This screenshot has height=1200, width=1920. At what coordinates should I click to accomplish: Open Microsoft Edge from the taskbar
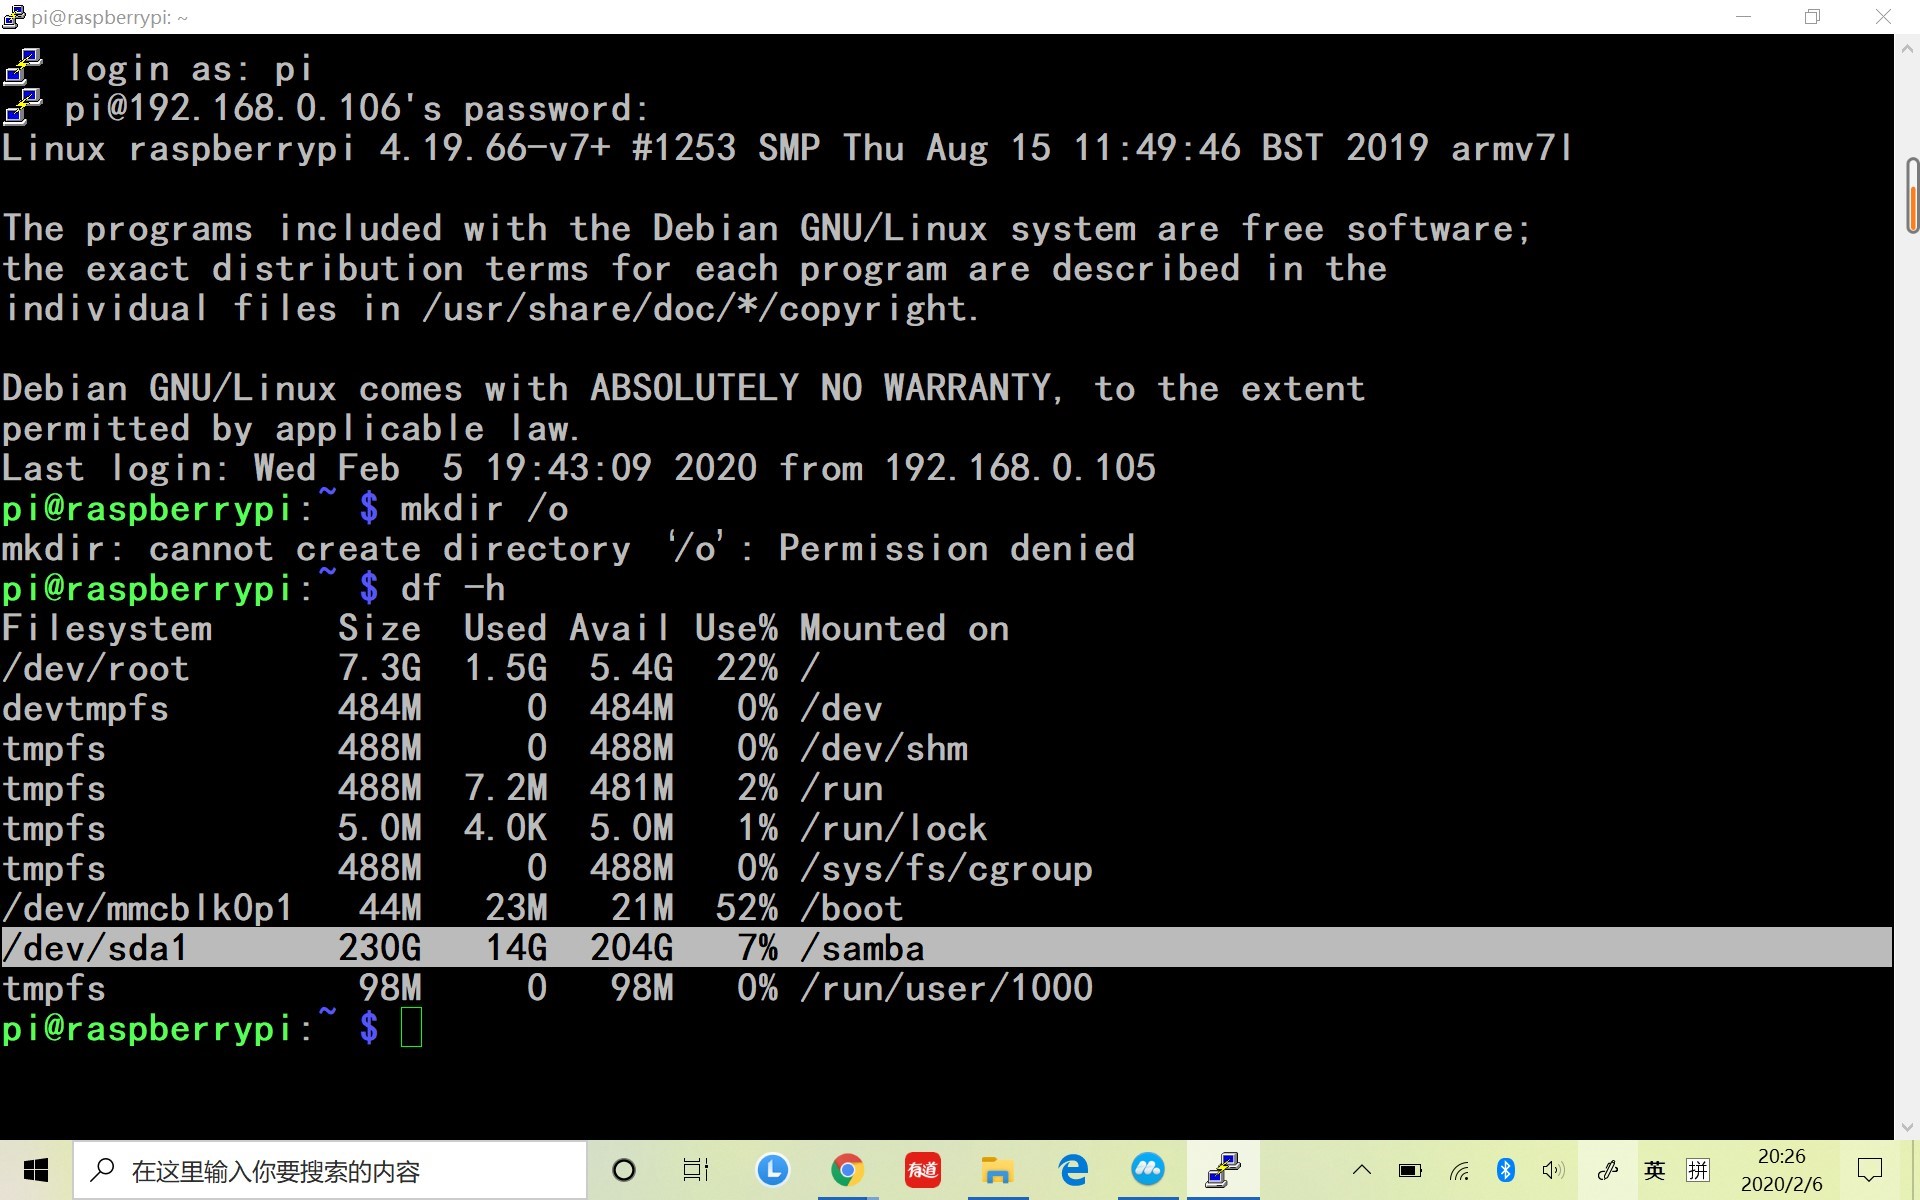tap(1073, 1170)
